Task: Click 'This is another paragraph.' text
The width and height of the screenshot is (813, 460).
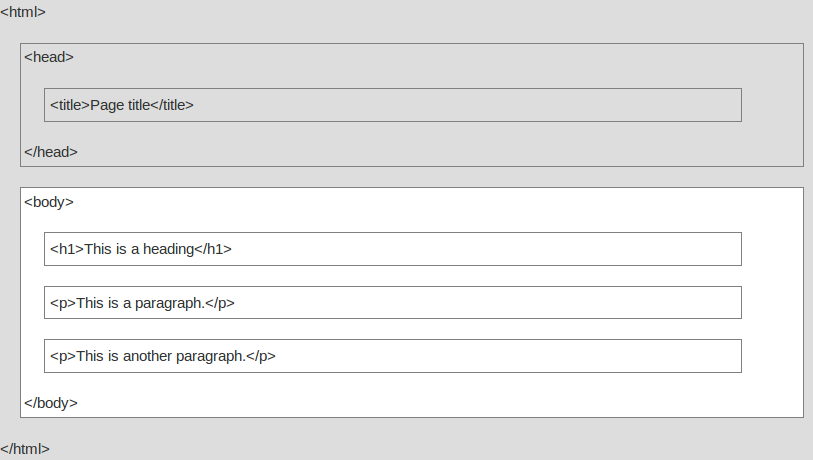Action: point(160,356)
